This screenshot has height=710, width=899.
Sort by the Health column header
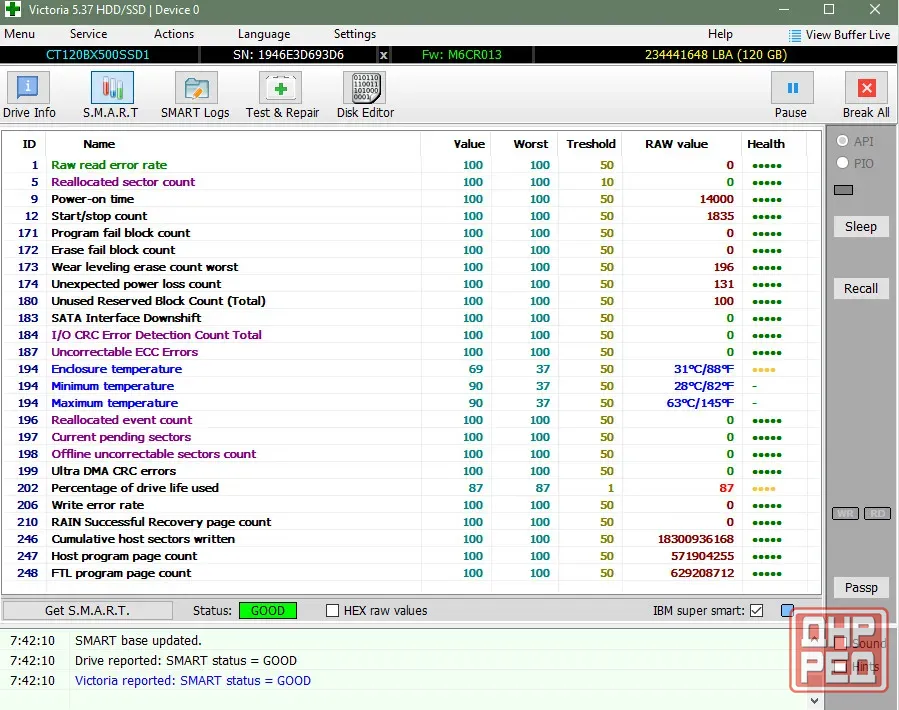click(x=766, y=144)
